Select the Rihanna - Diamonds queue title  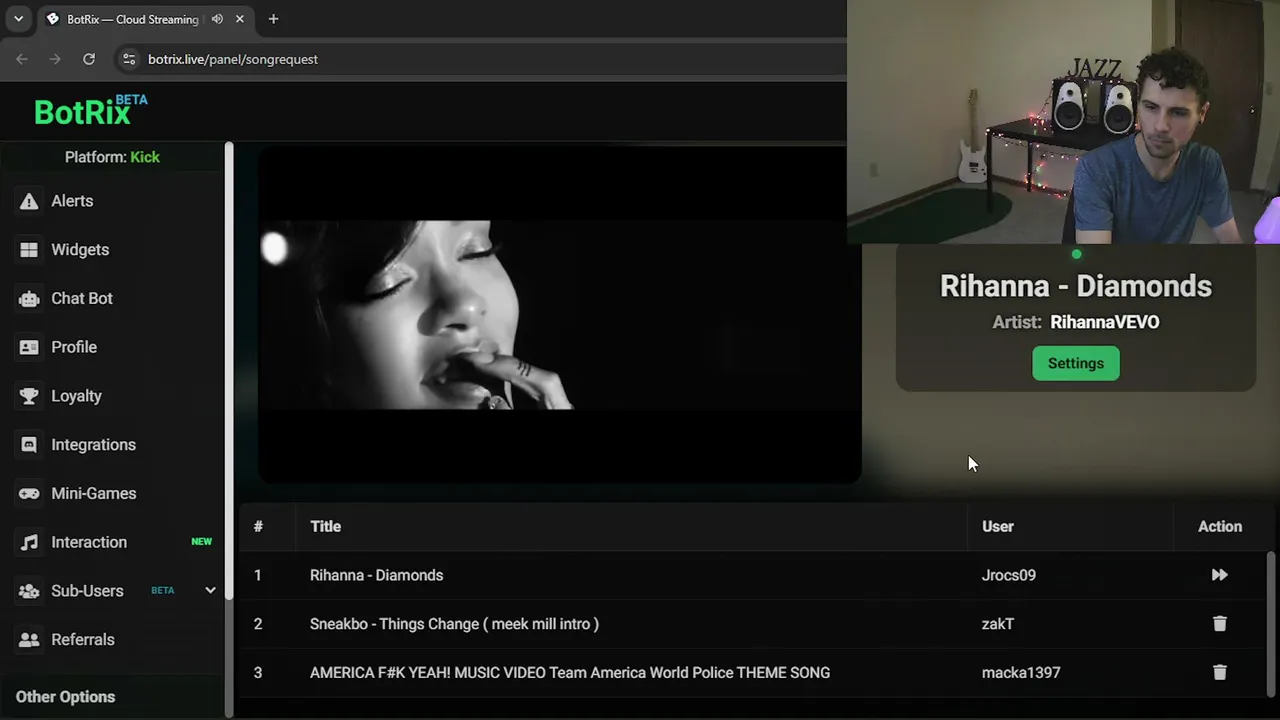[376, 575]
